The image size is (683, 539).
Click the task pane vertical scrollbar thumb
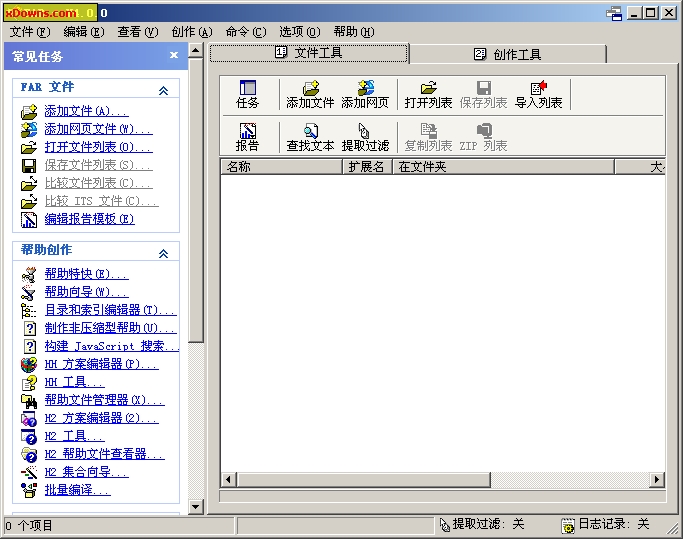click(196, 200)
